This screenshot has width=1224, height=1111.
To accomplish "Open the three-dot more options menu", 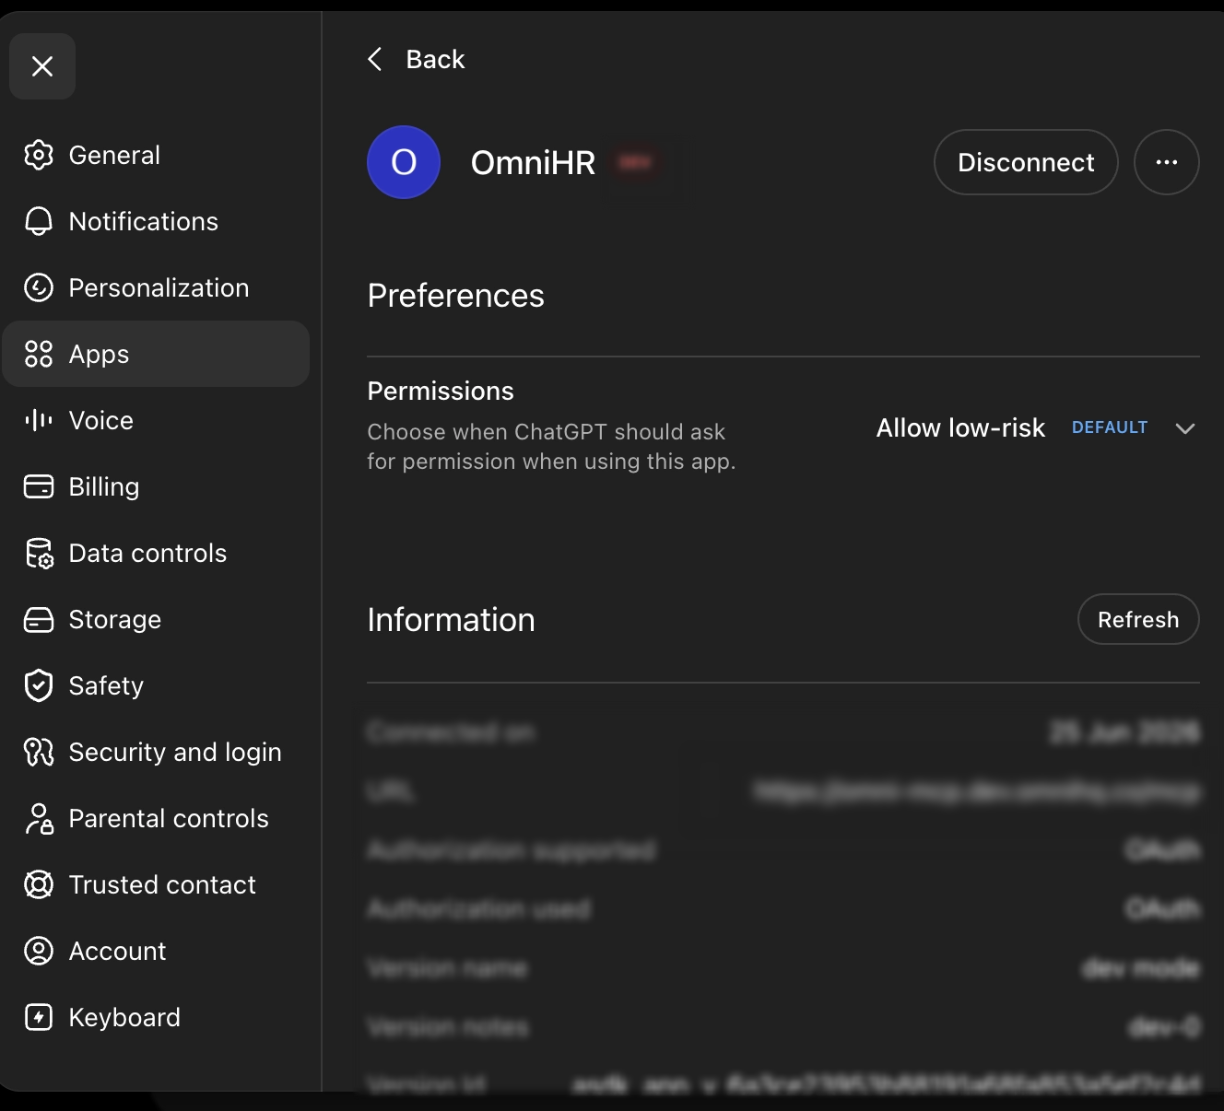I will [x=1166, y=162].
